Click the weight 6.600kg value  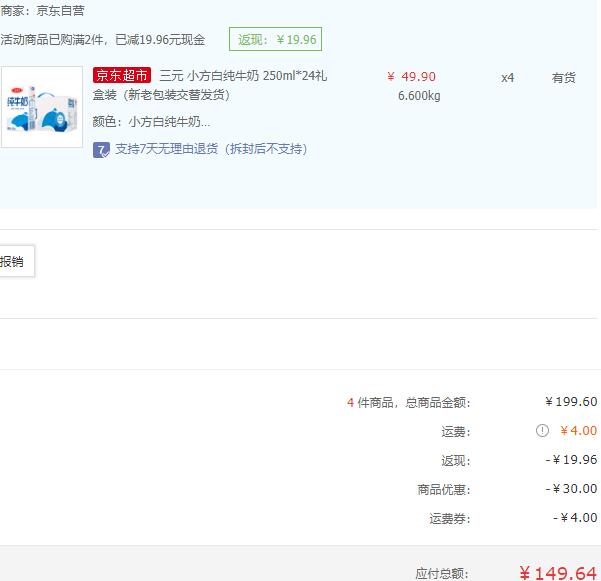click(419, 96)
